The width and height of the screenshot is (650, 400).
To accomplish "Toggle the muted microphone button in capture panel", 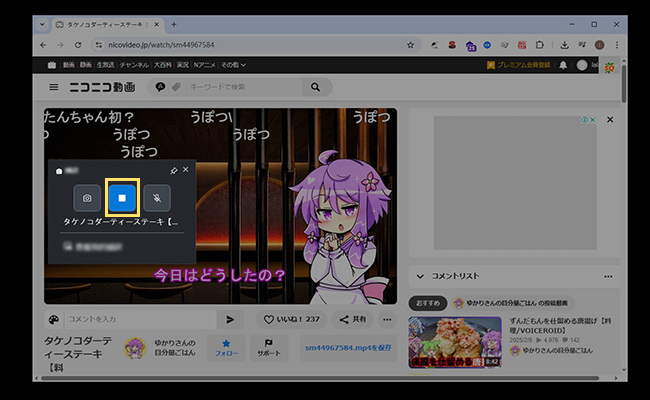I will click(x=157, y=198).
